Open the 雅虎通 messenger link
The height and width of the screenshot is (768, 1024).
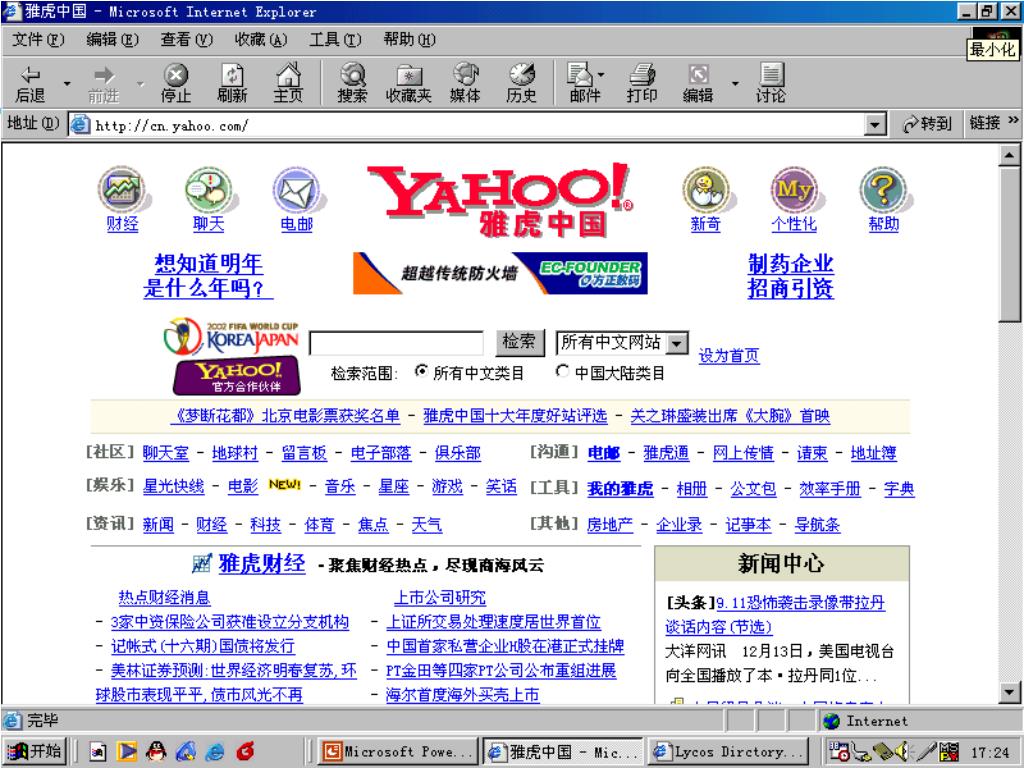pyautogui.click(x=666, y=453)
